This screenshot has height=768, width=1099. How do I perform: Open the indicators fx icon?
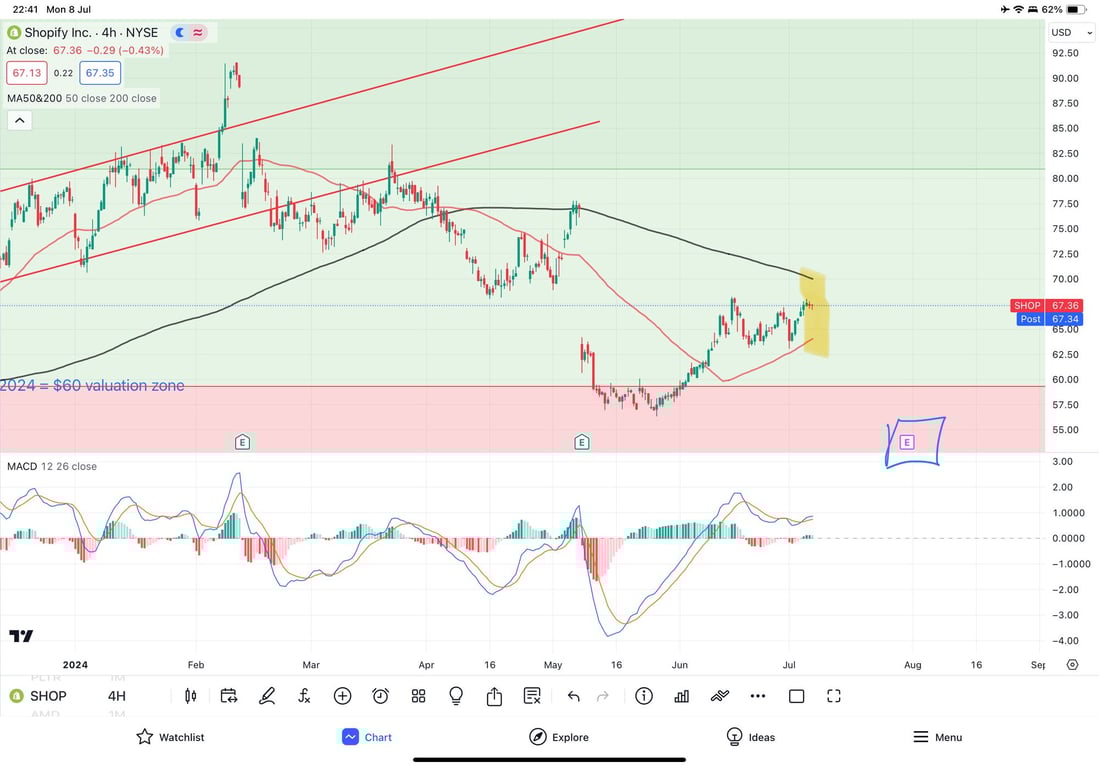[x=304, y=696]
